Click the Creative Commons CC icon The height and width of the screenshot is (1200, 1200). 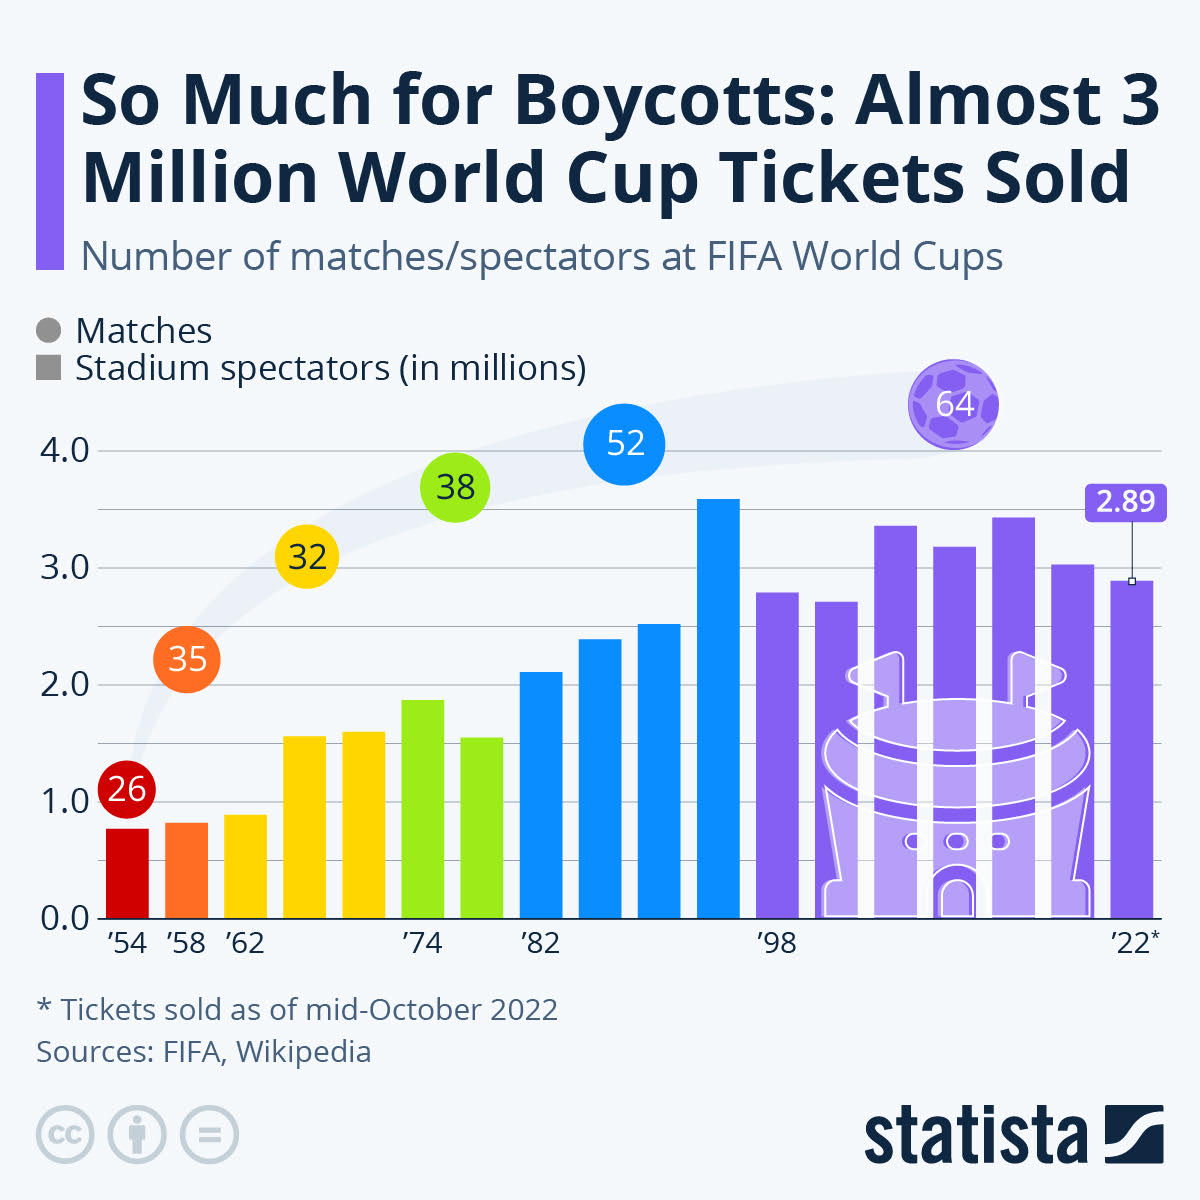coord(65,1135)
